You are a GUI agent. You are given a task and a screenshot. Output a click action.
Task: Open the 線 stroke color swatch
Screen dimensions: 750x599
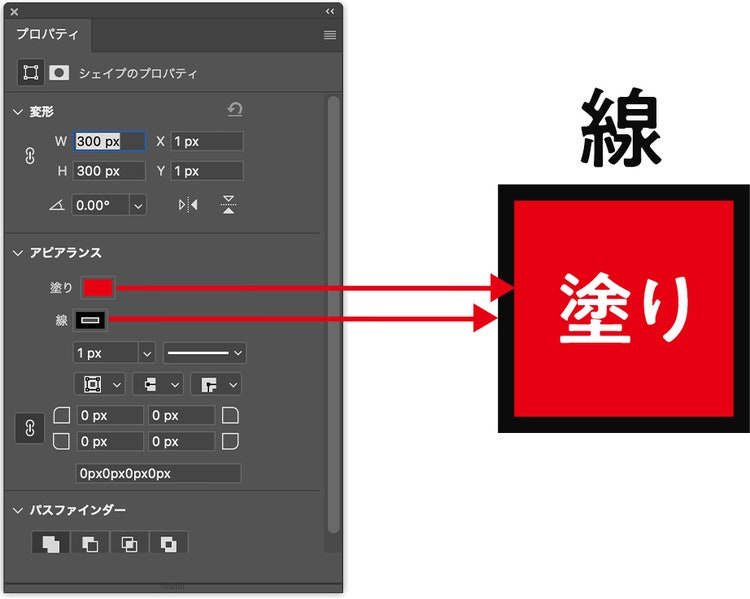tap(90, 320)
